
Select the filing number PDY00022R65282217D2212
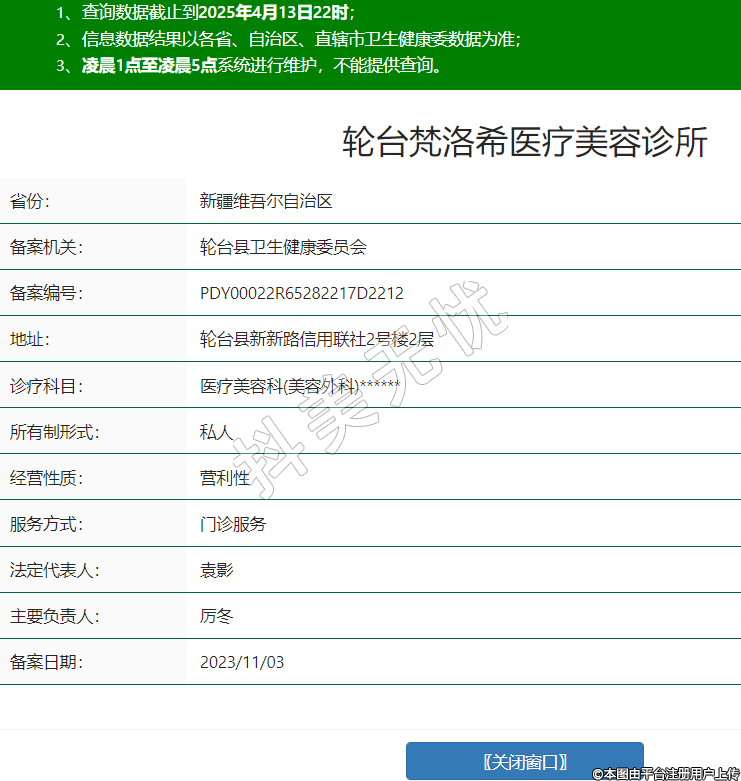pos(301,293)
